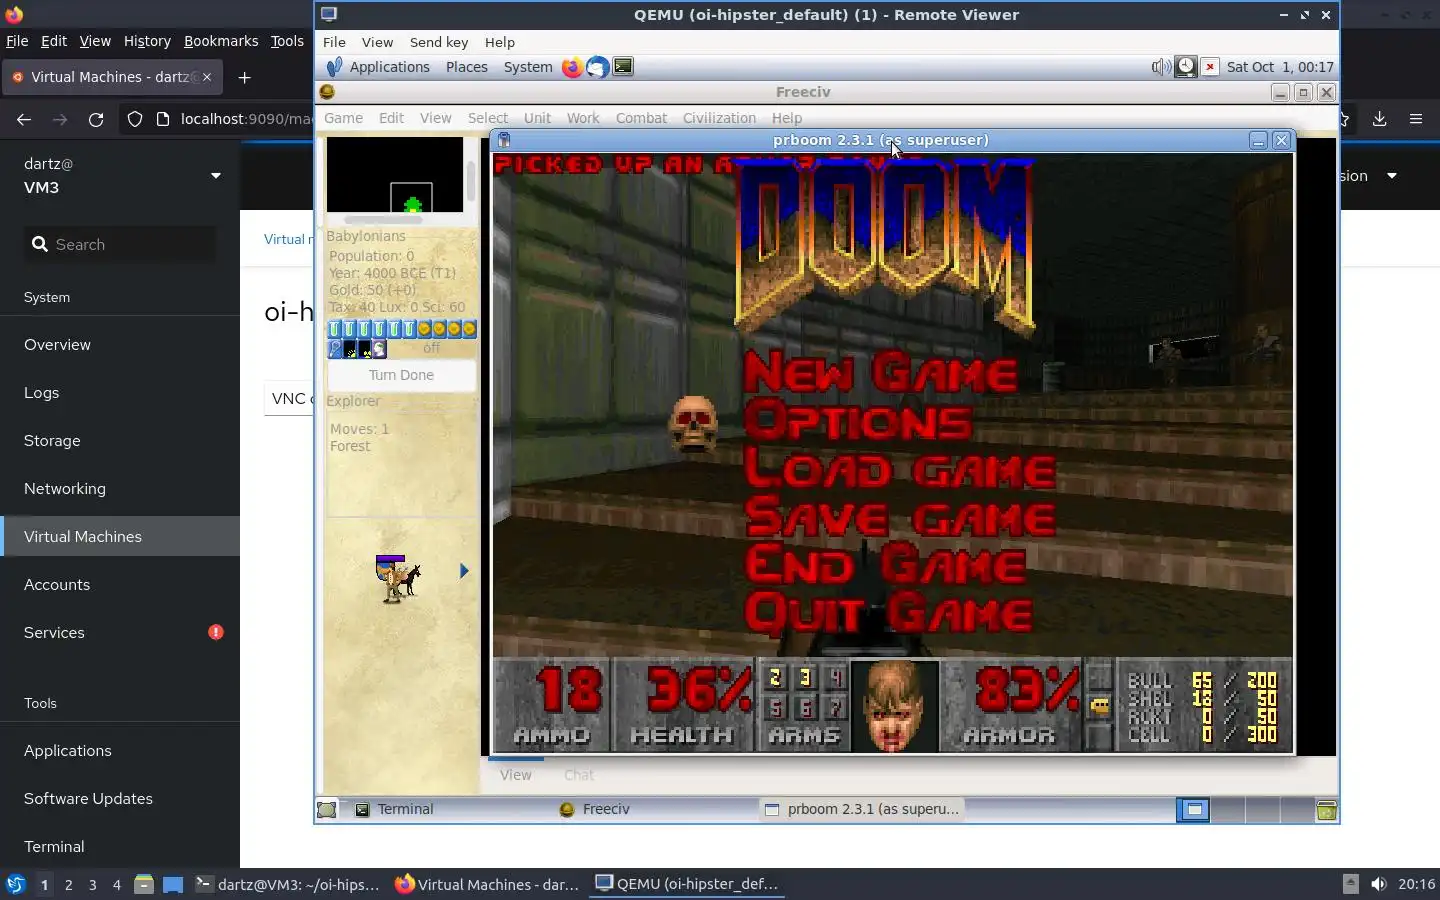Click host volume icon in system tray
The height and width of the screenshot is (900, 1440).
(x=1379, y=884)
